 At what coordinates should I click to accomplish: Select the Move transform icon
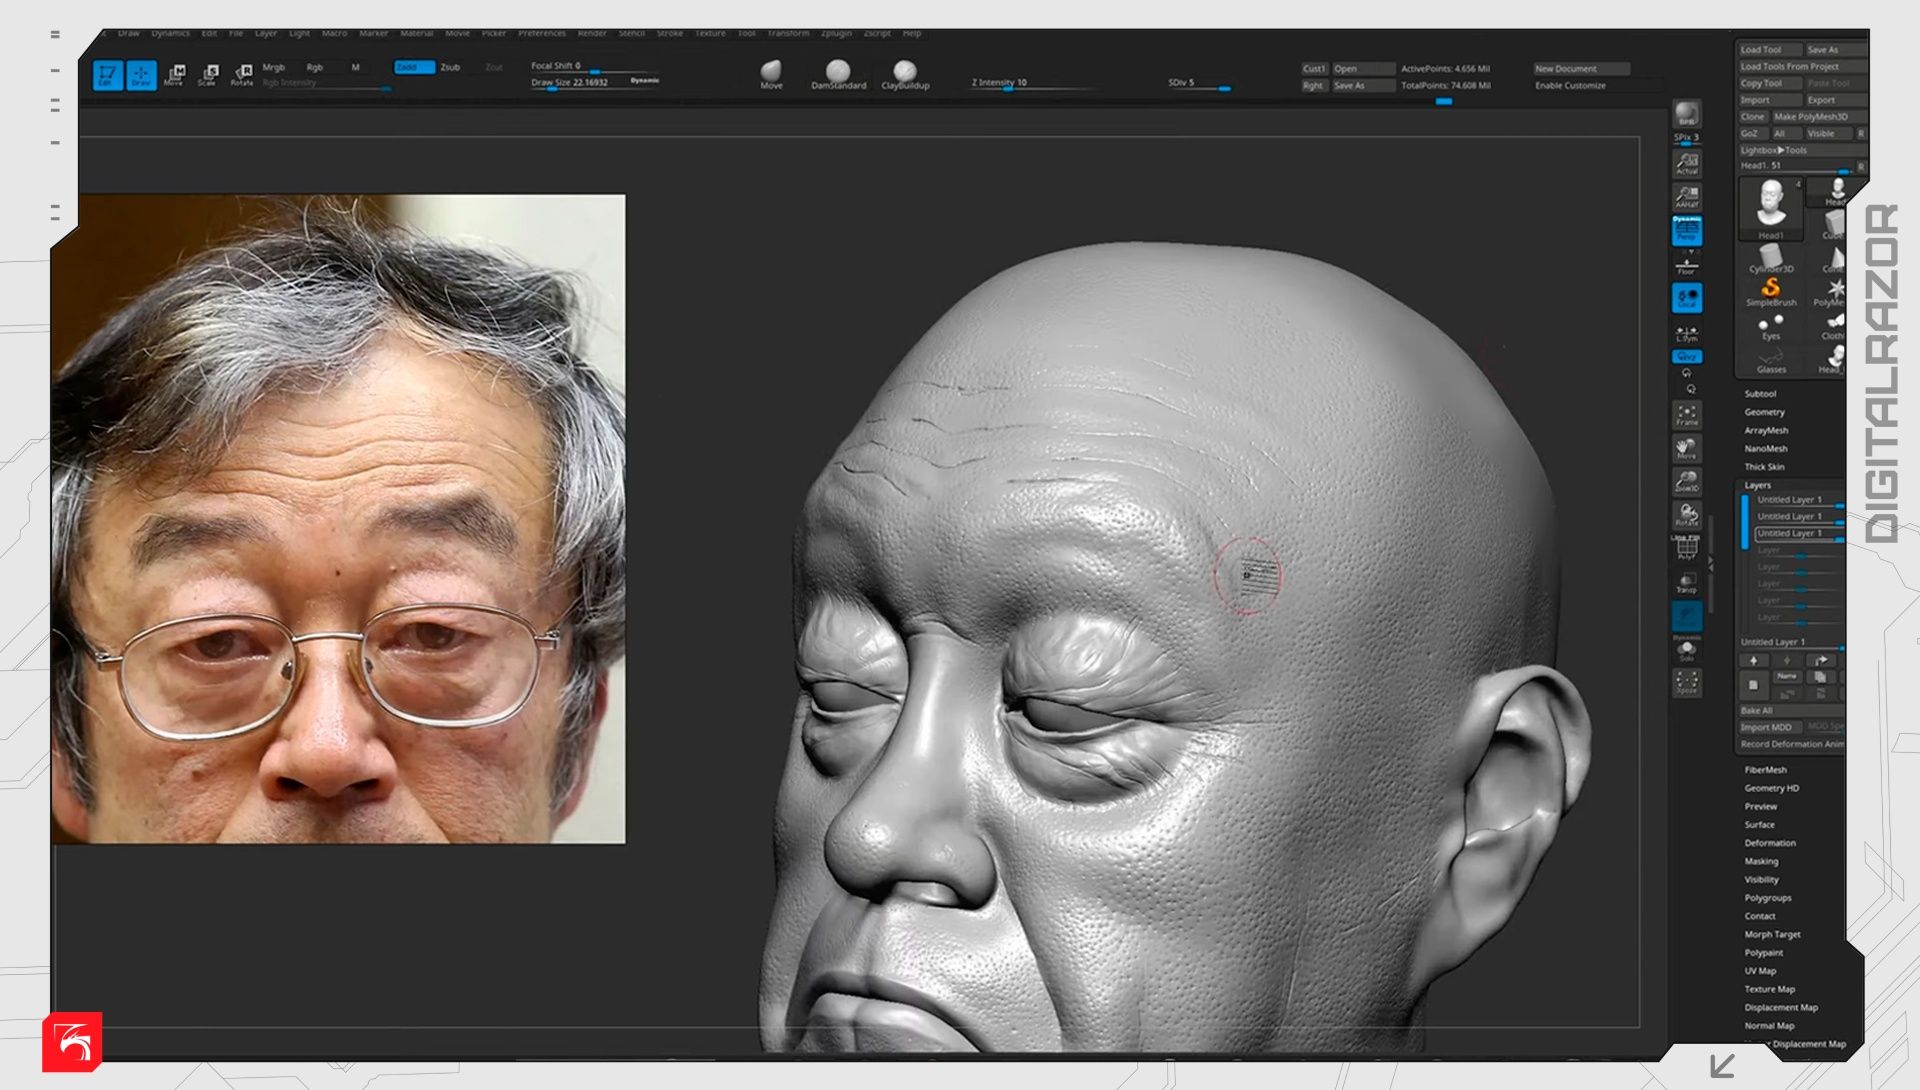(x=175, y=74)
